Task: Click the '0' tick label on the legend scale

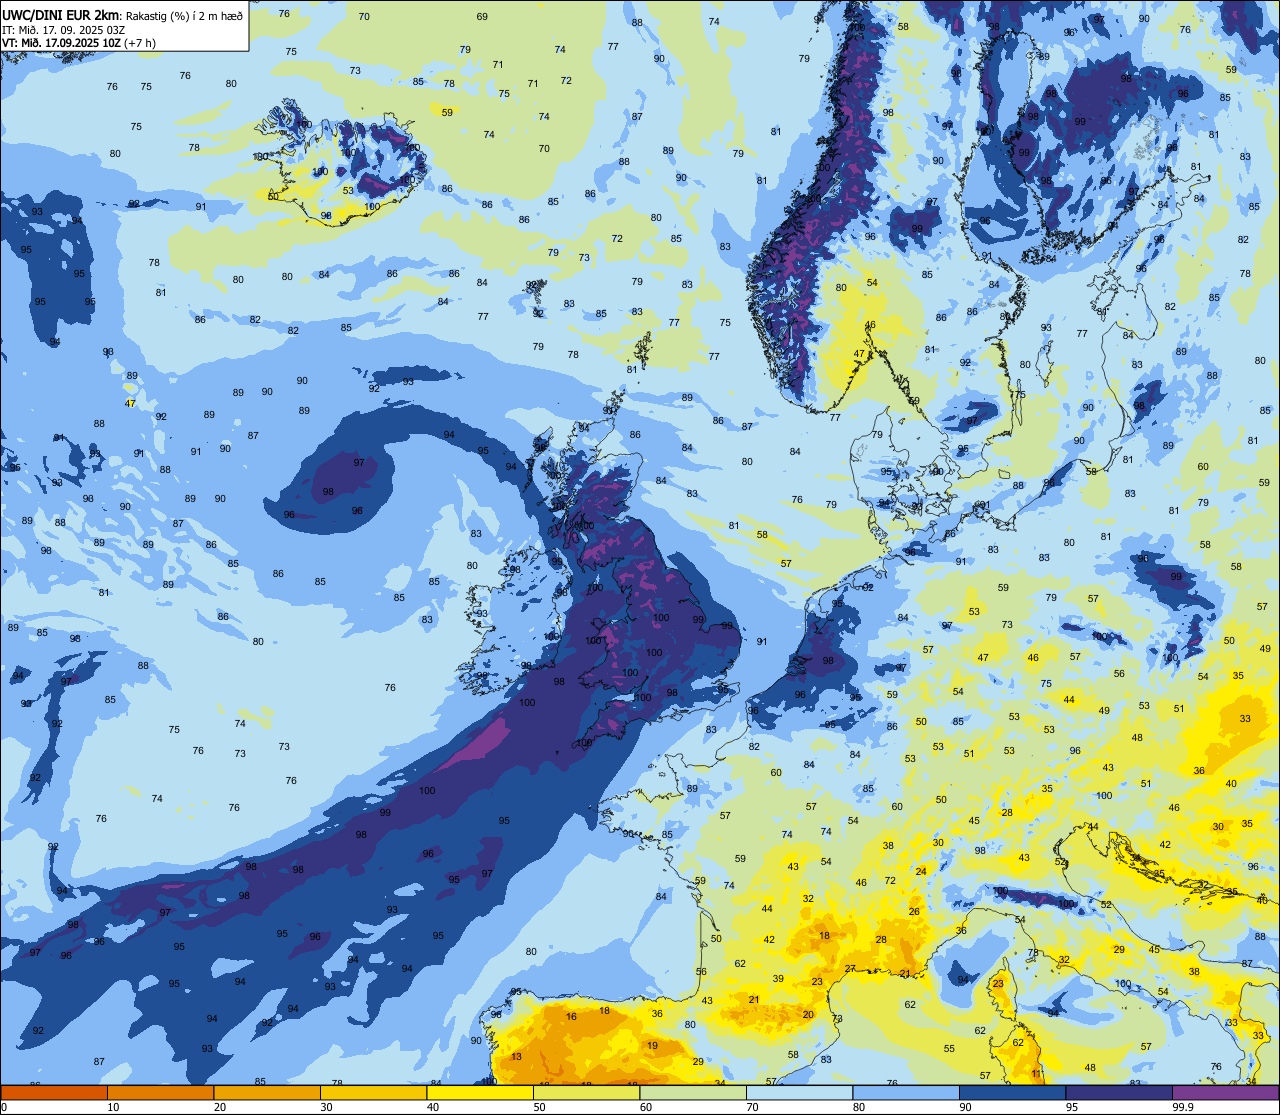Action: click(4, 1107)
